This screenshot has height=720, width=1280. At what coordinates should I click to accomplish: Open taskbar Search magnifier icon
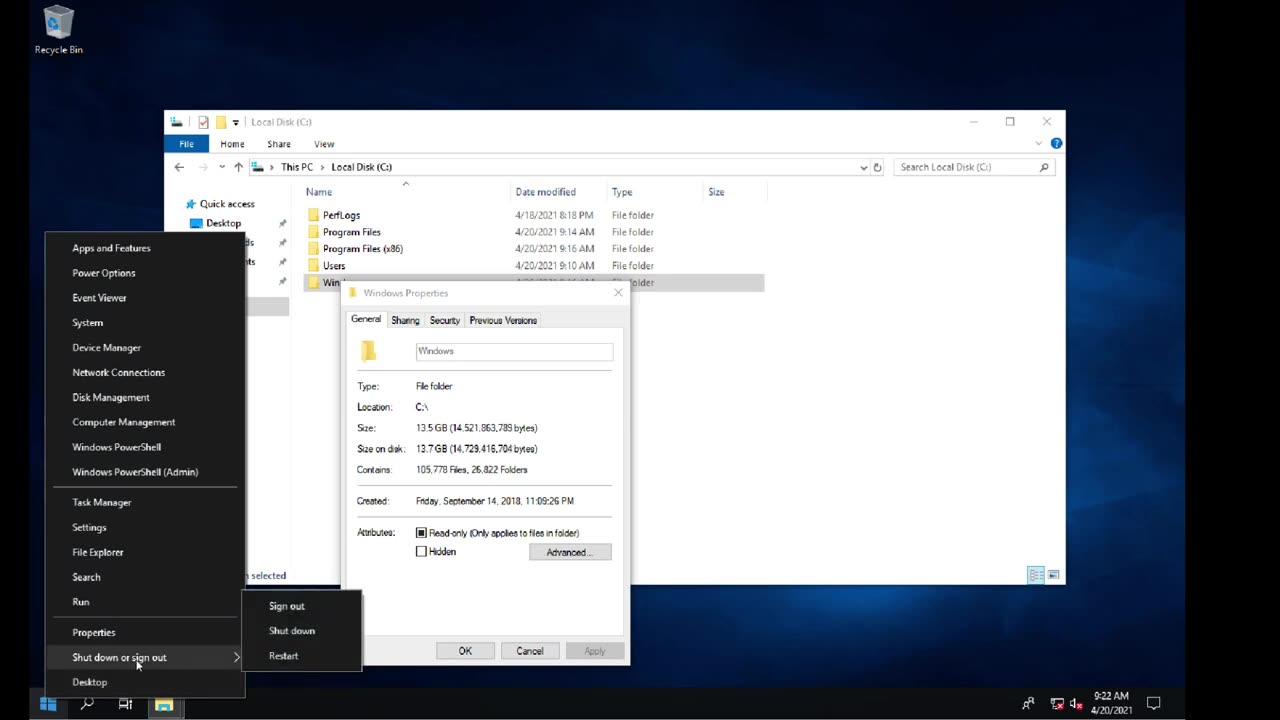point(87,704)
